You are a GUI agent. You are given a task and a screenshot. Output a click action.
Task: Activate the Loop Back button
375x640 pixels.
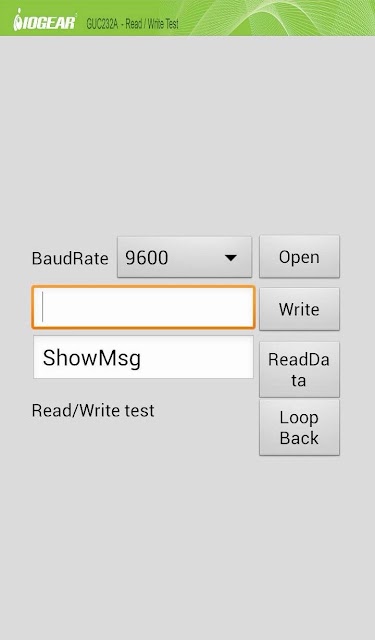tap(299, 427)
